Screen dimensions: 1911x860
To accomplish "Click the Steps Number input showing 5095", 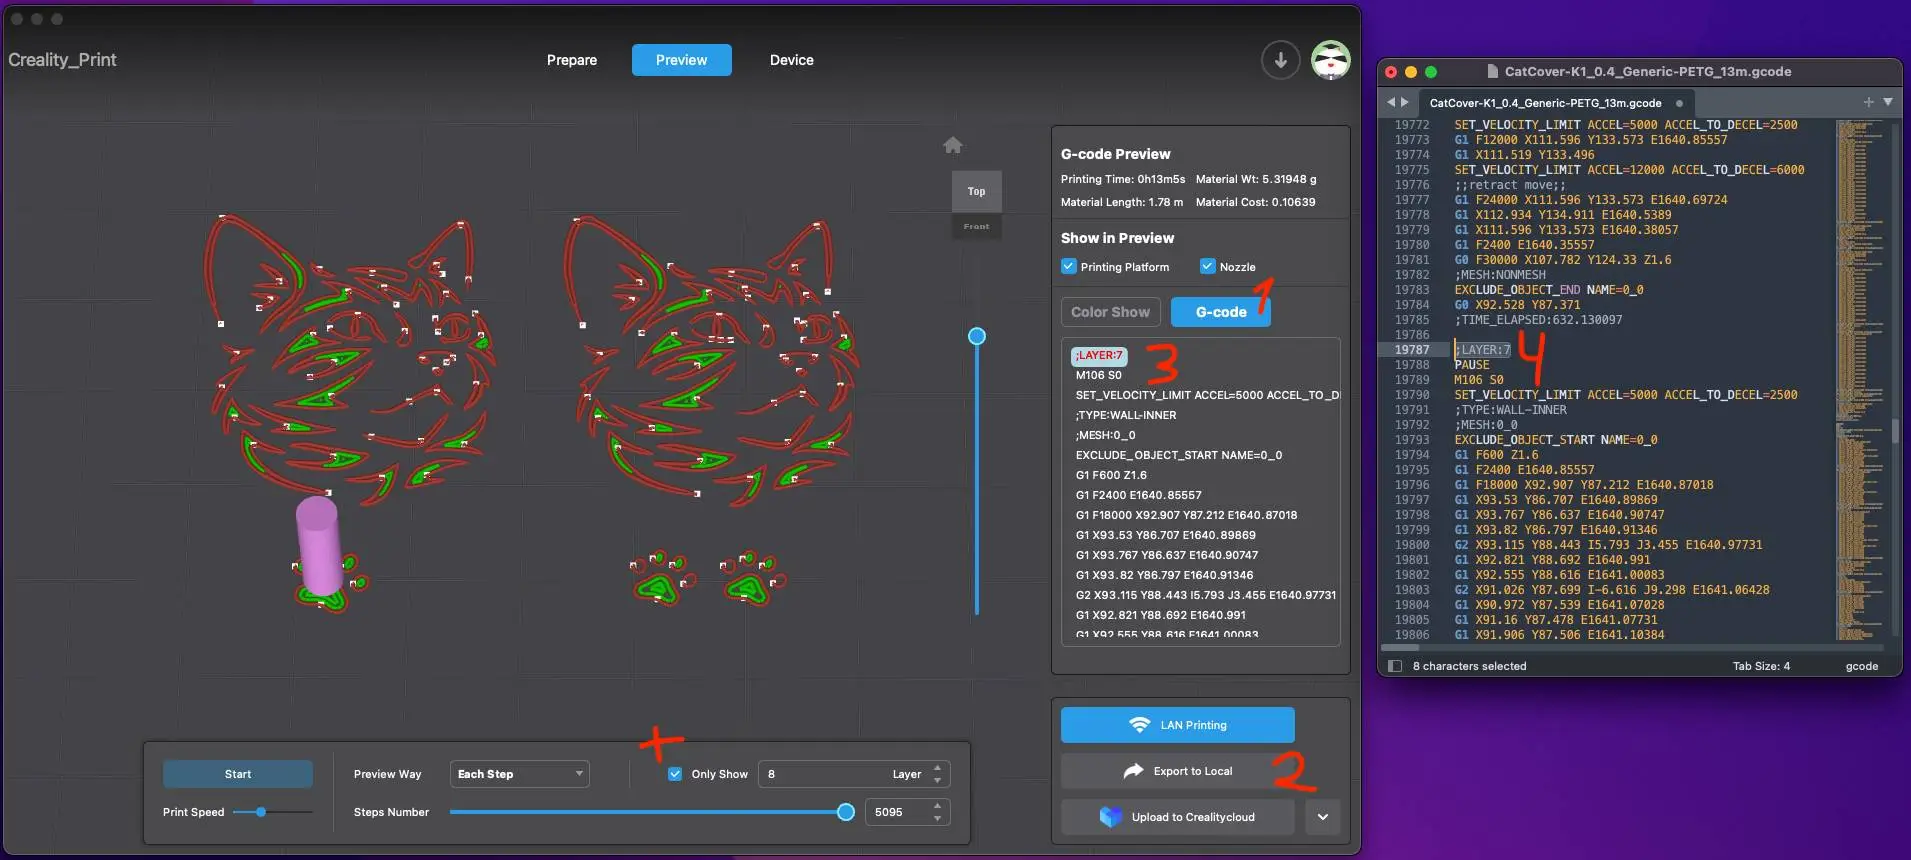I will click(897, 812).
